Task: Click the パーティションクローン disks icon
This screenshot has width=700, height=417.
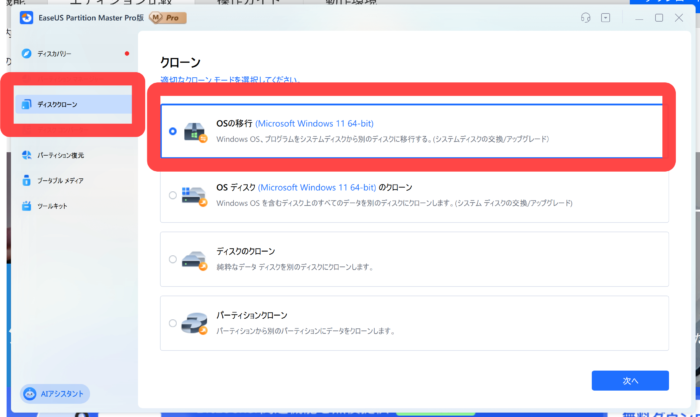Action: pyautogui.click(x=194, y=324)
